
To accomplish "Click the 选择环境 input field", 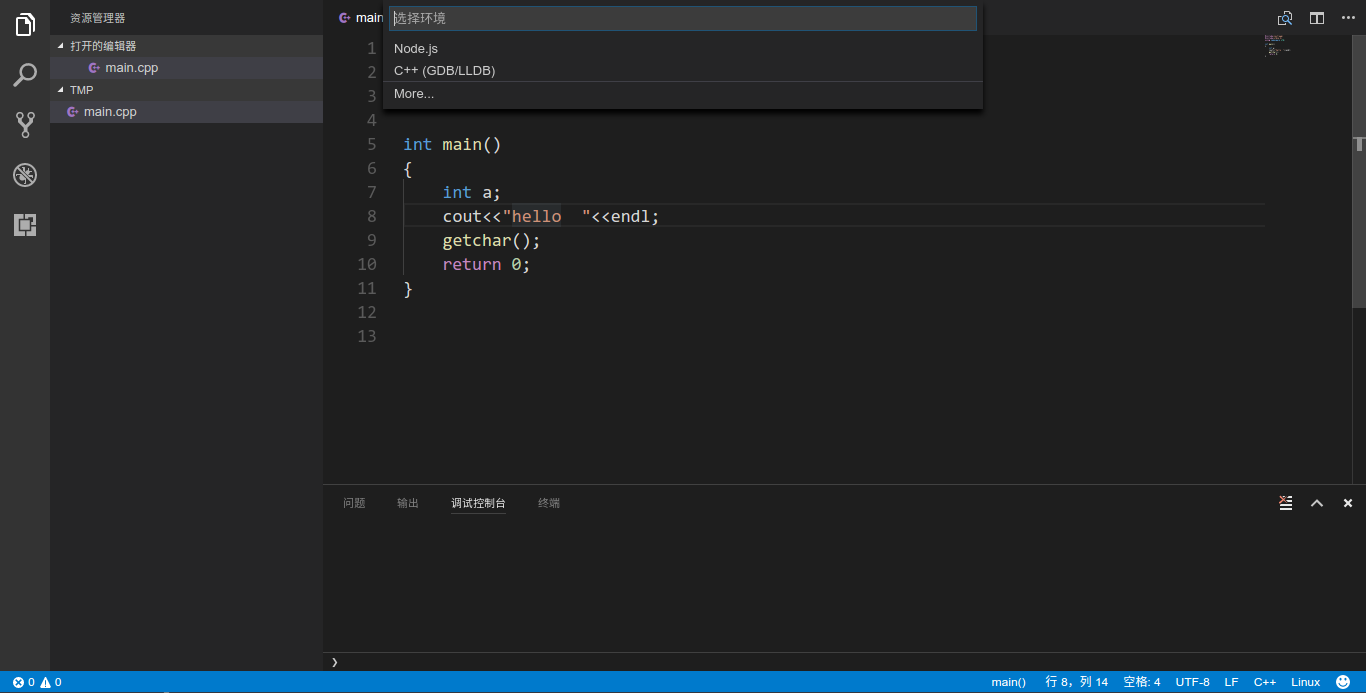I will (682, 18).
